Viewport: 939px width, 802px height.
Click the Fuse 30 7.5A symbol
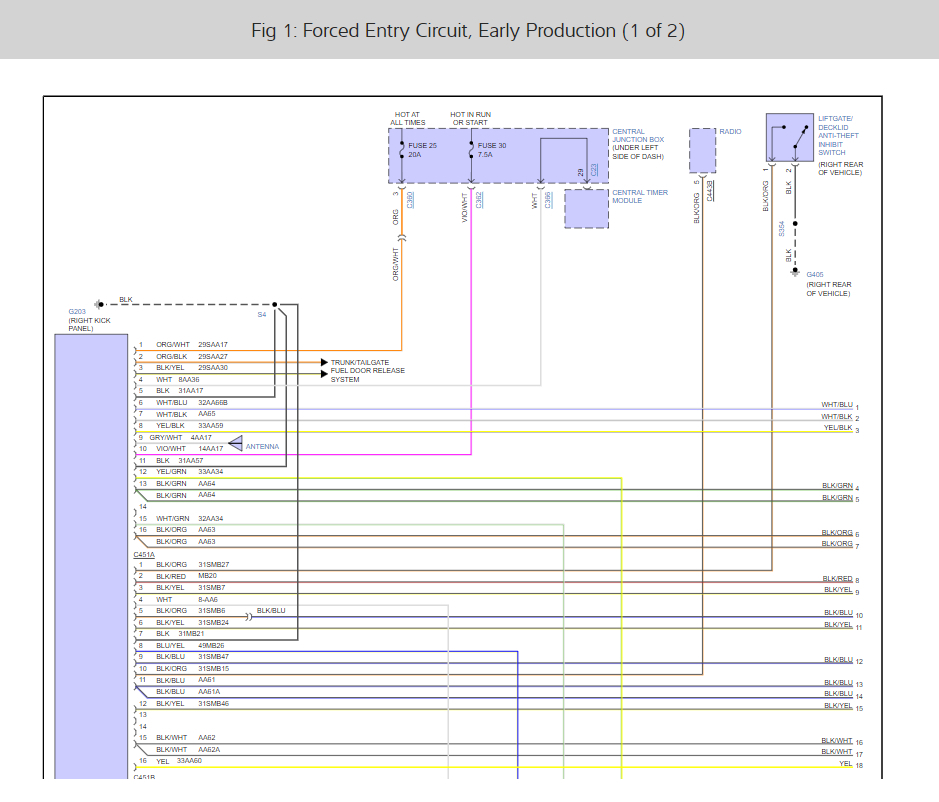tap(471, 150)
